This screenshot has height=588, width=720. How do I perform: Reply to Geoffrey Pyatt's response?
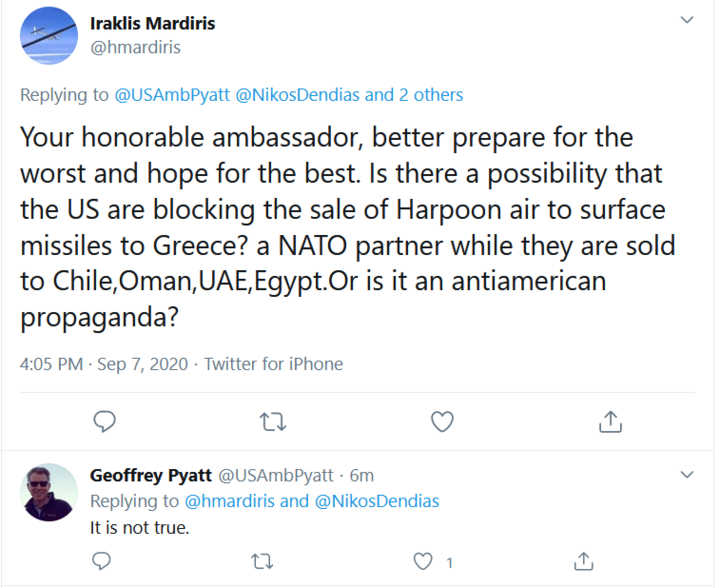coord(101,561)
